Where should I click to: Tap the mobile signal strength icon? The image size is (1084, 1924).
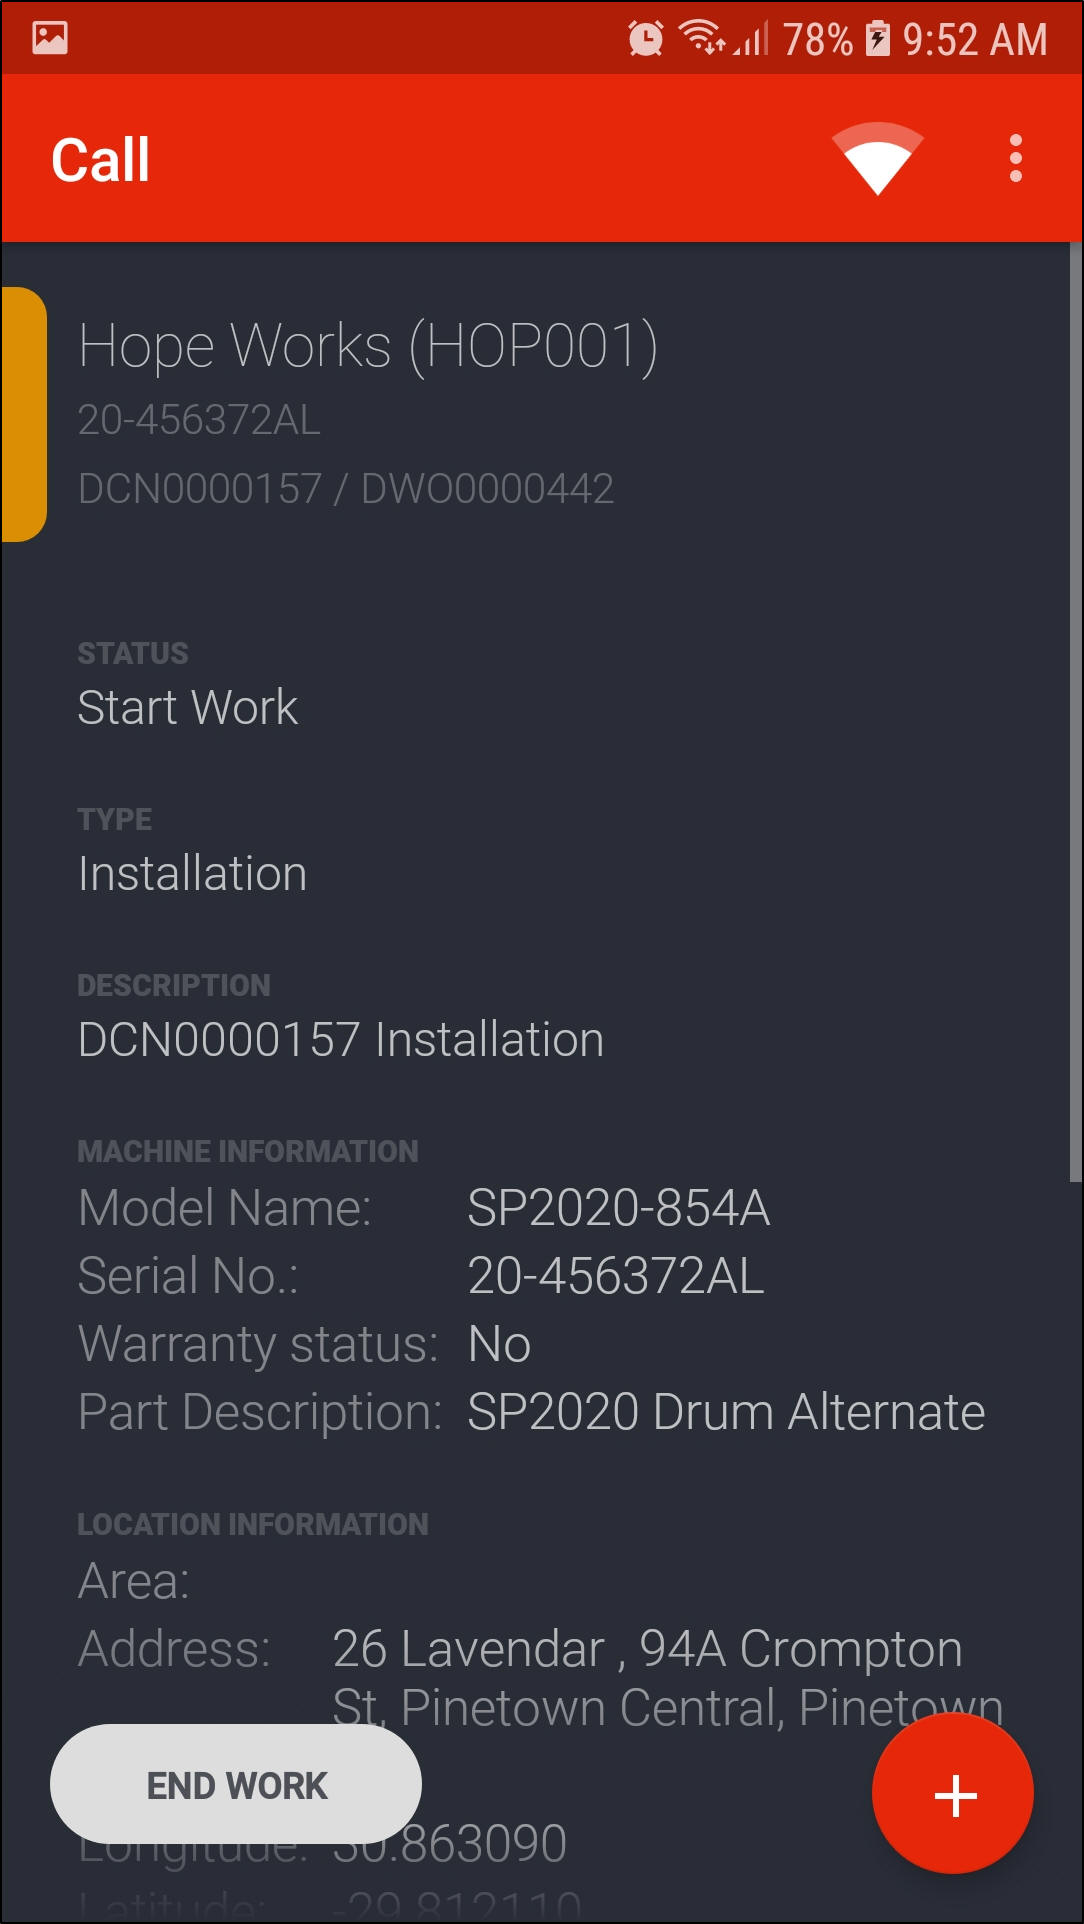[x=753, y=40]
